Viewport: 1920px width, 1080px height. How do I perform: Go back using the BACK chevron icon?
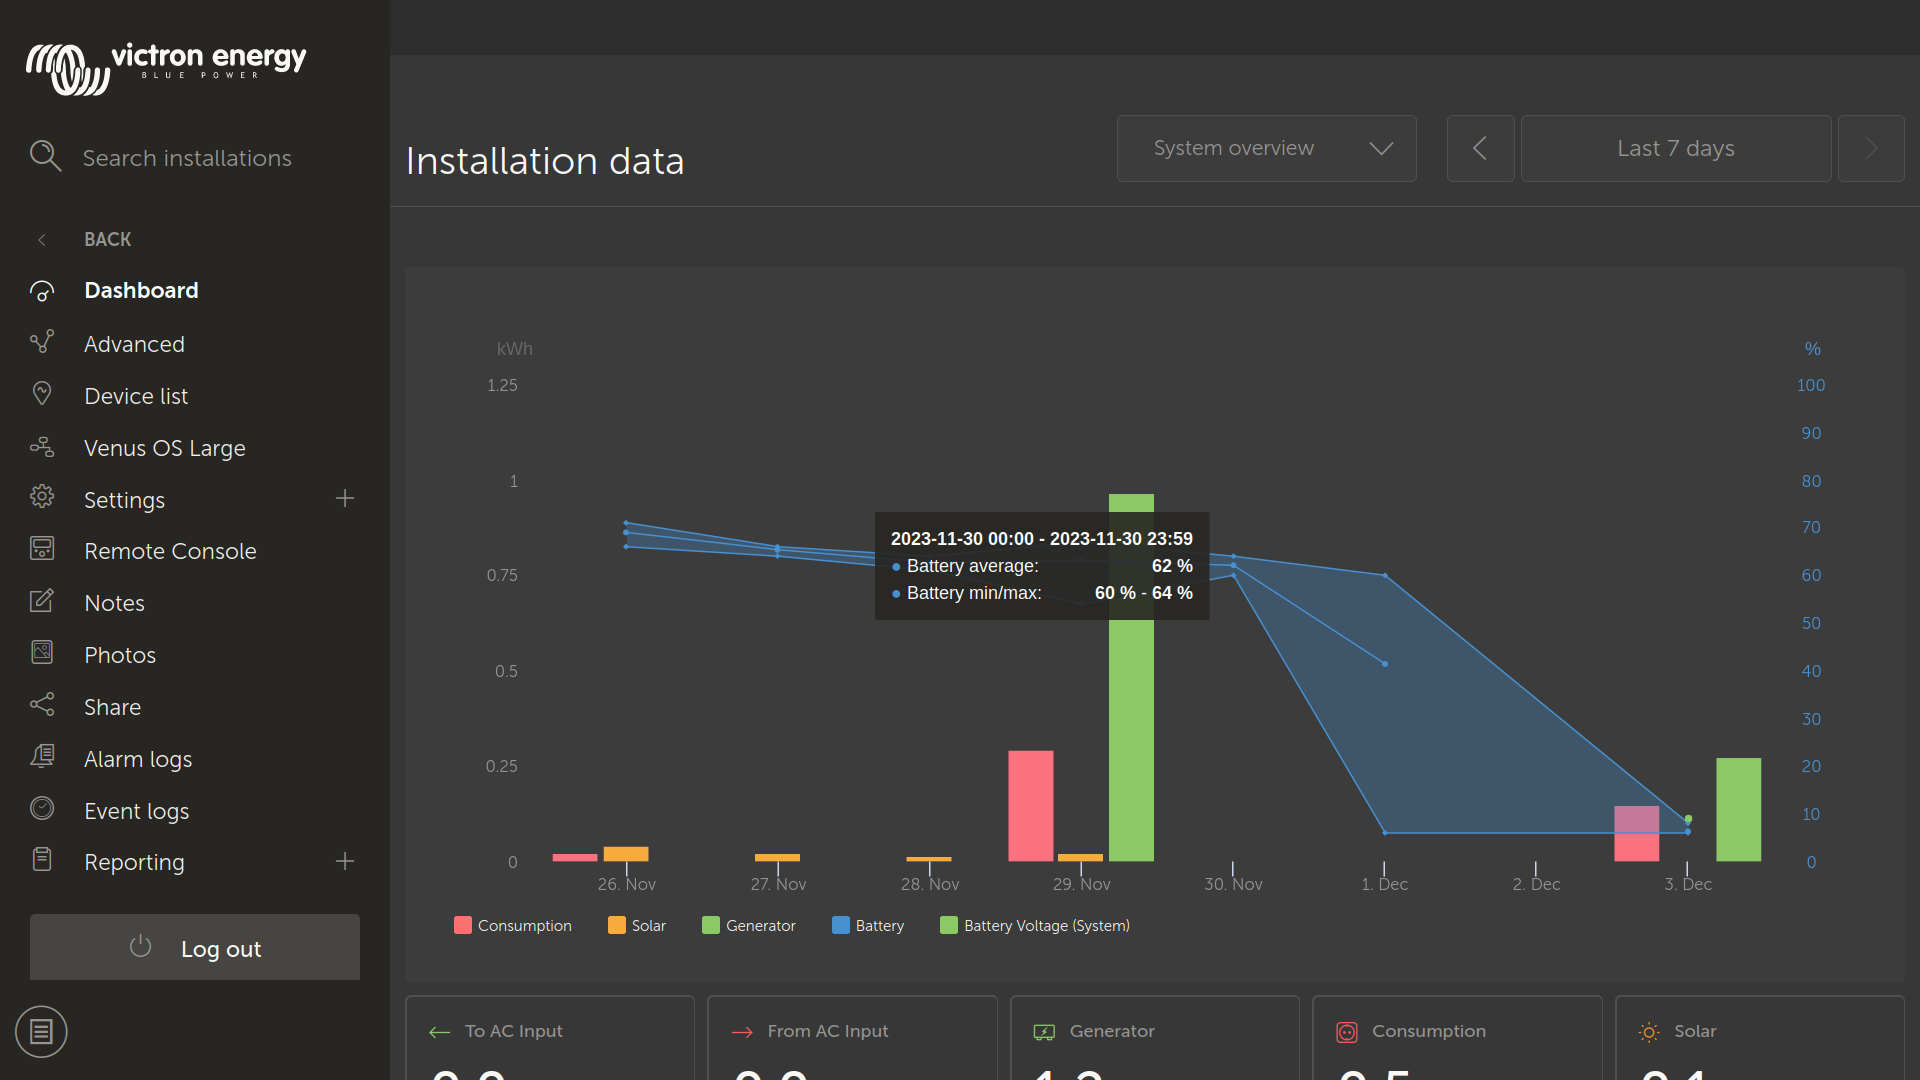click(42, 240)
